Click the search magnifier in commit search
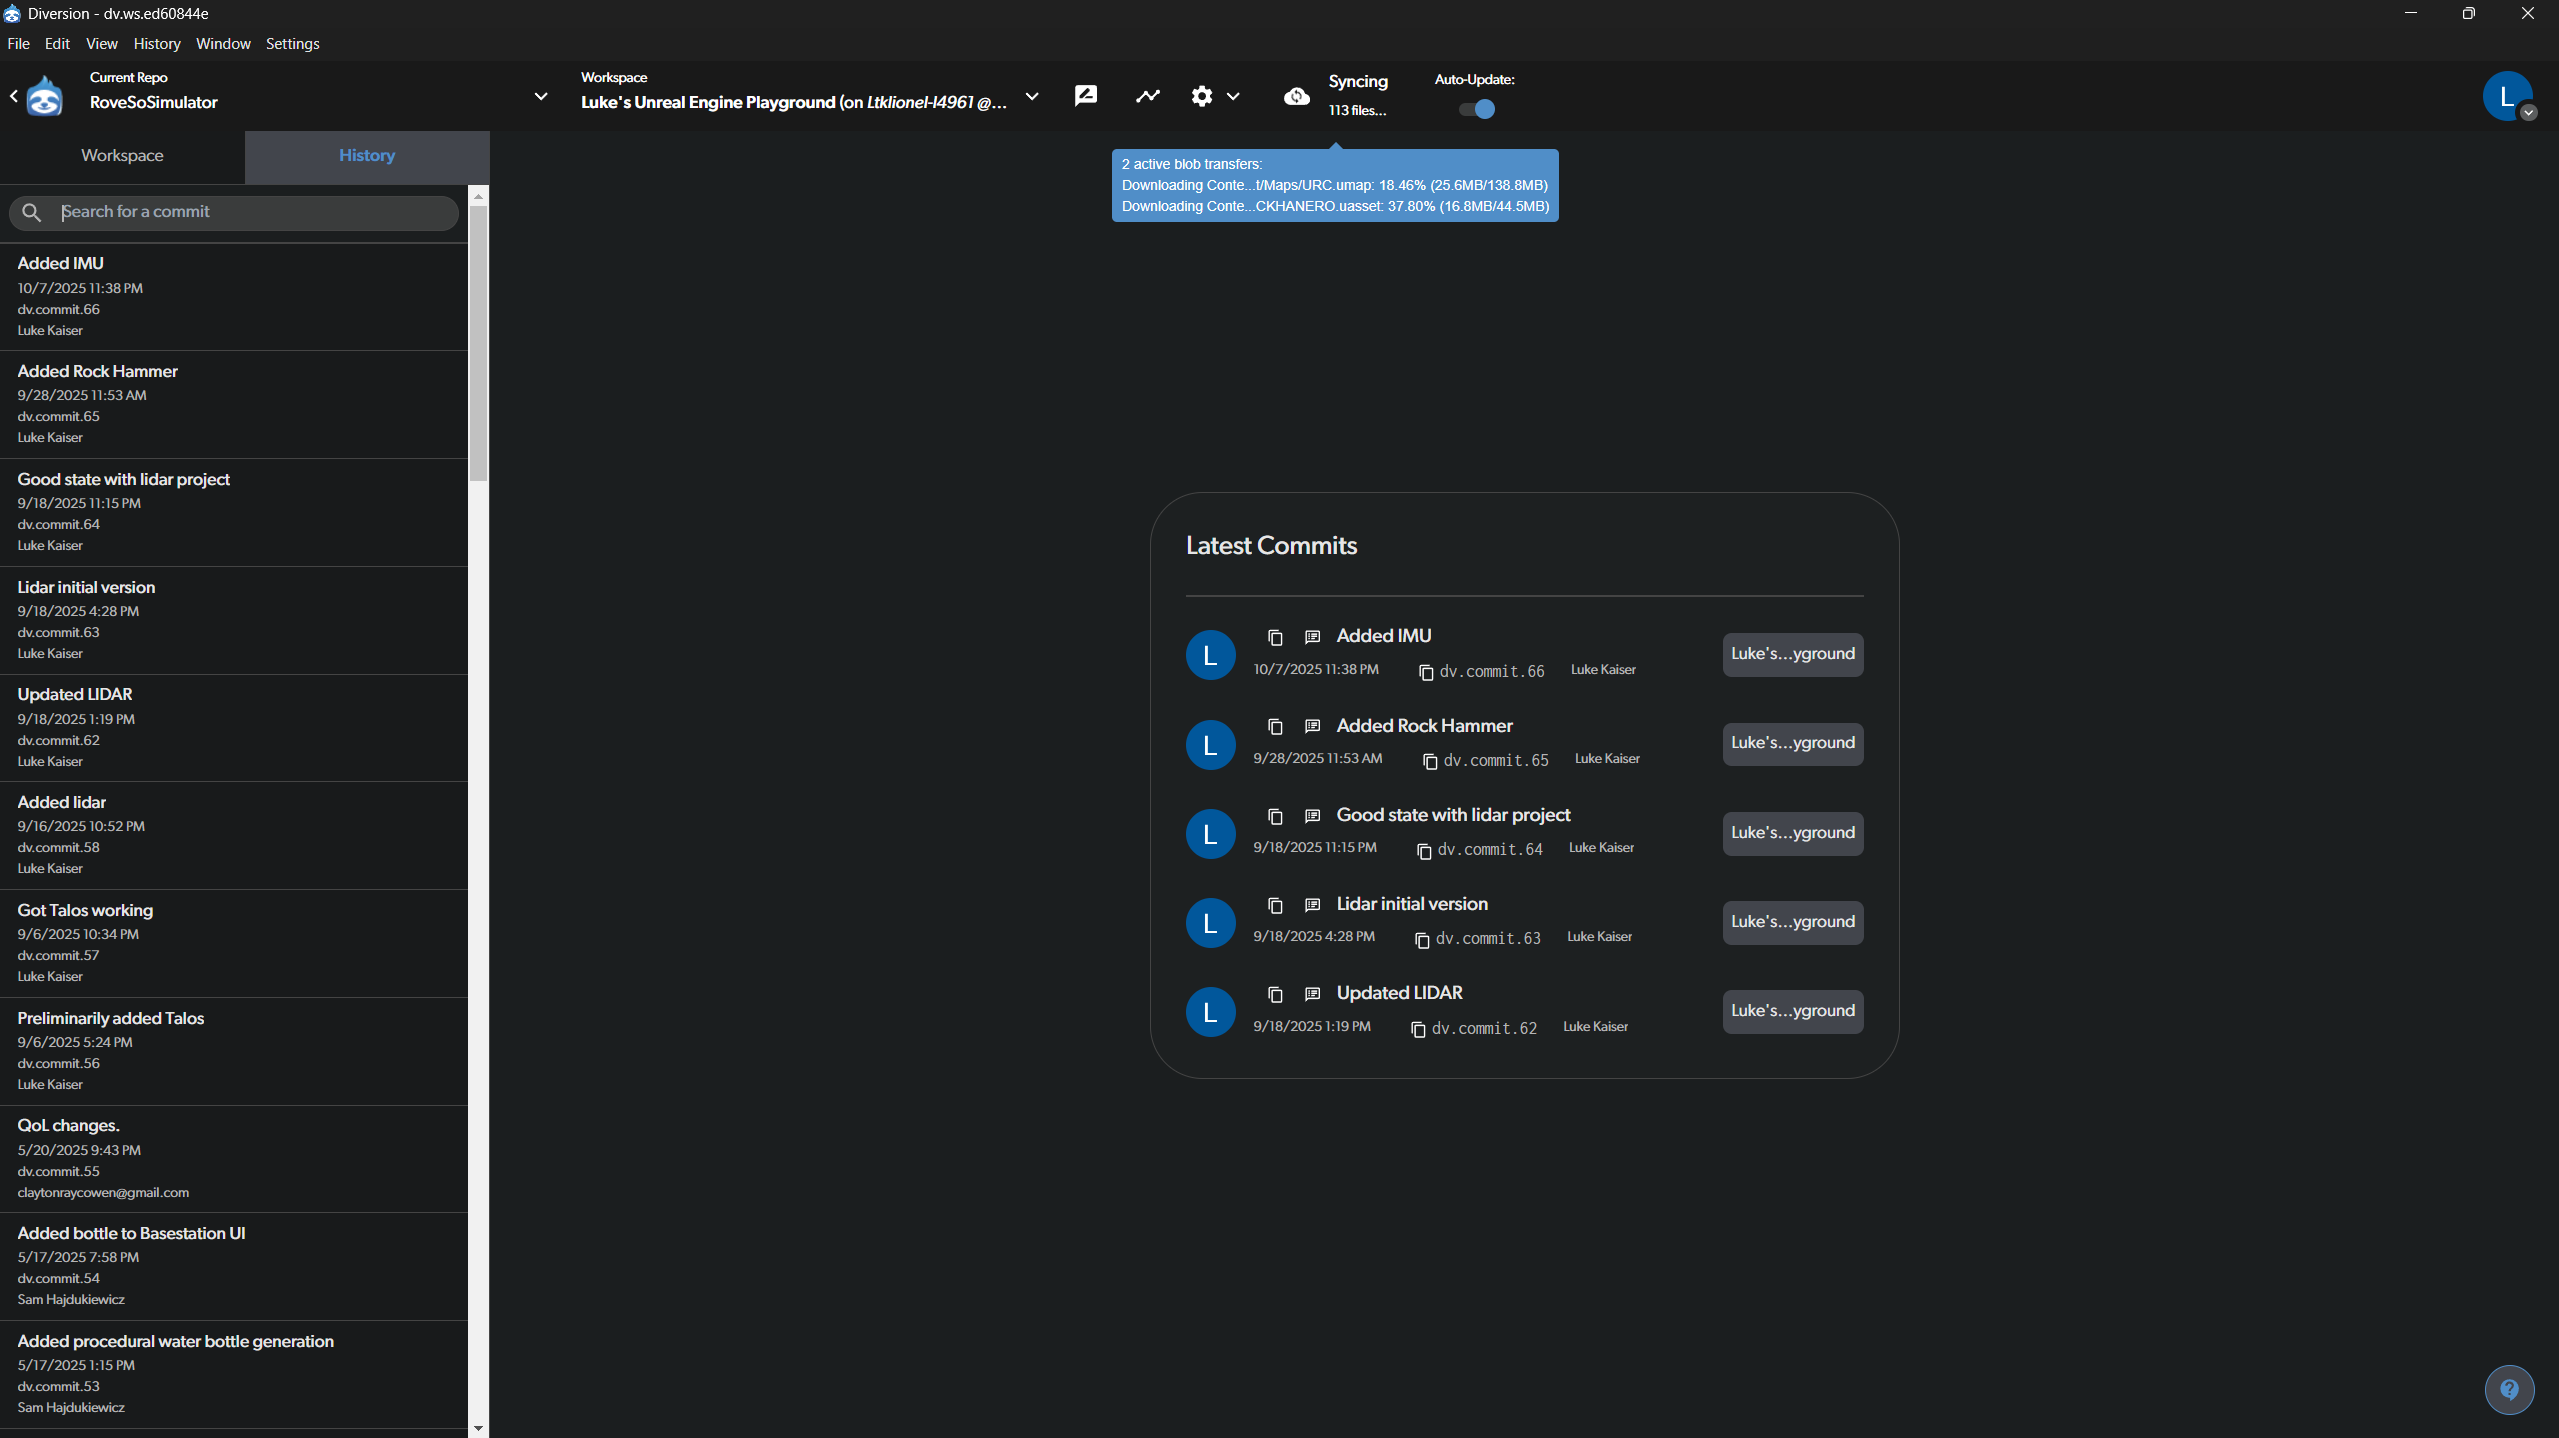Image resolution: width=2559 pixels, height=1438 pixels. 31,212
